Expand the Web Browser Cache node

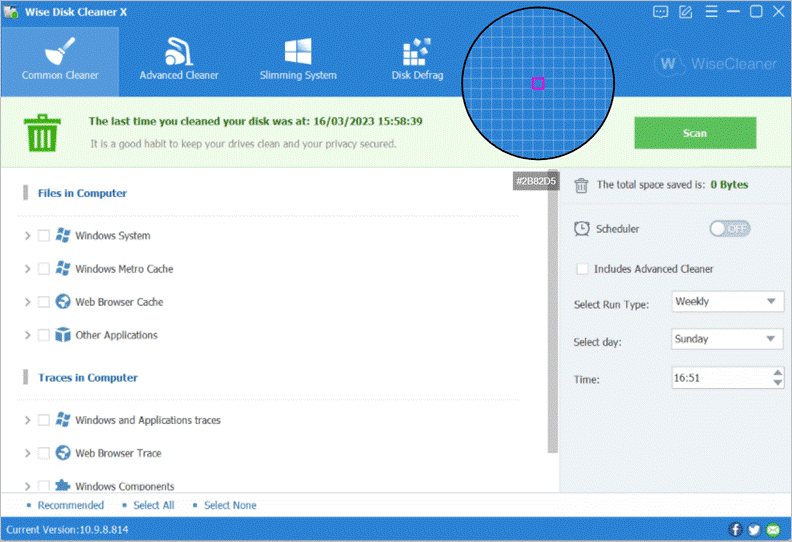pos(27,302)
